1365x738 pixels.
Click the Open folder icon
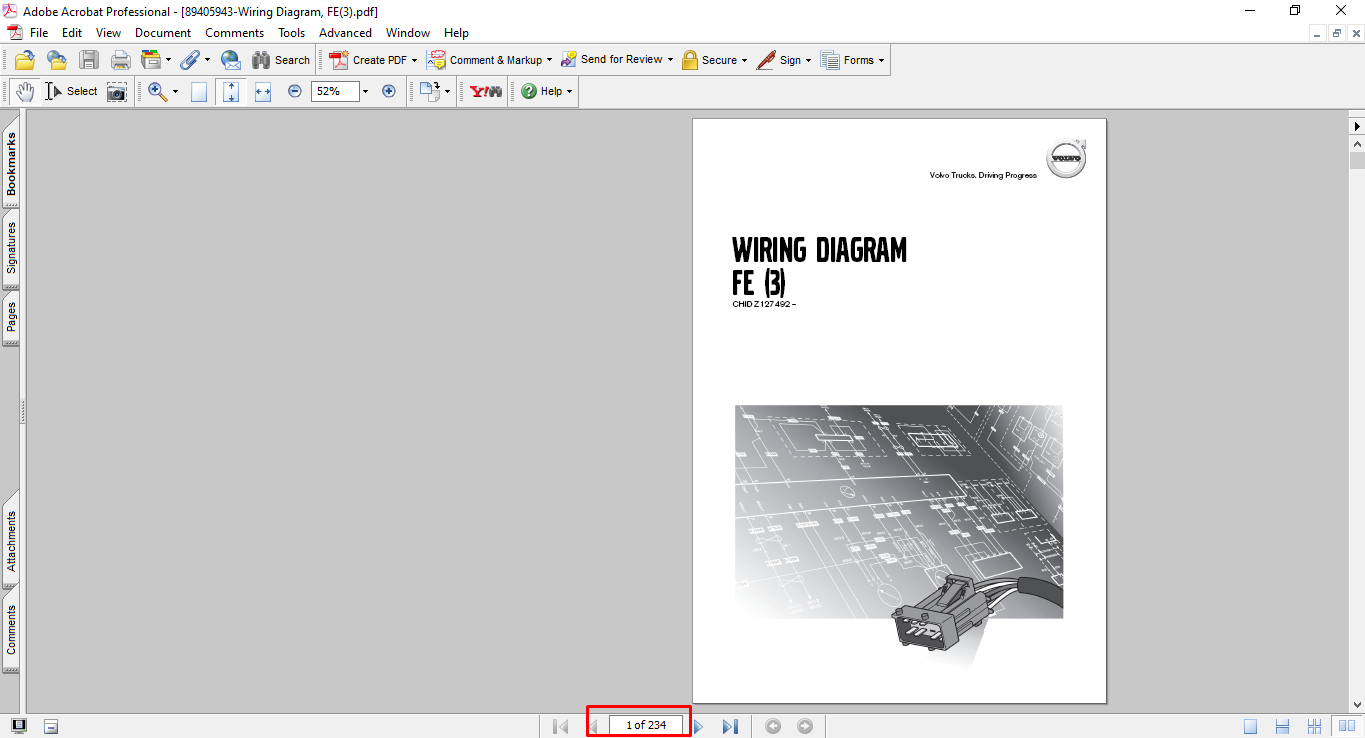click(x=25, y=60)
